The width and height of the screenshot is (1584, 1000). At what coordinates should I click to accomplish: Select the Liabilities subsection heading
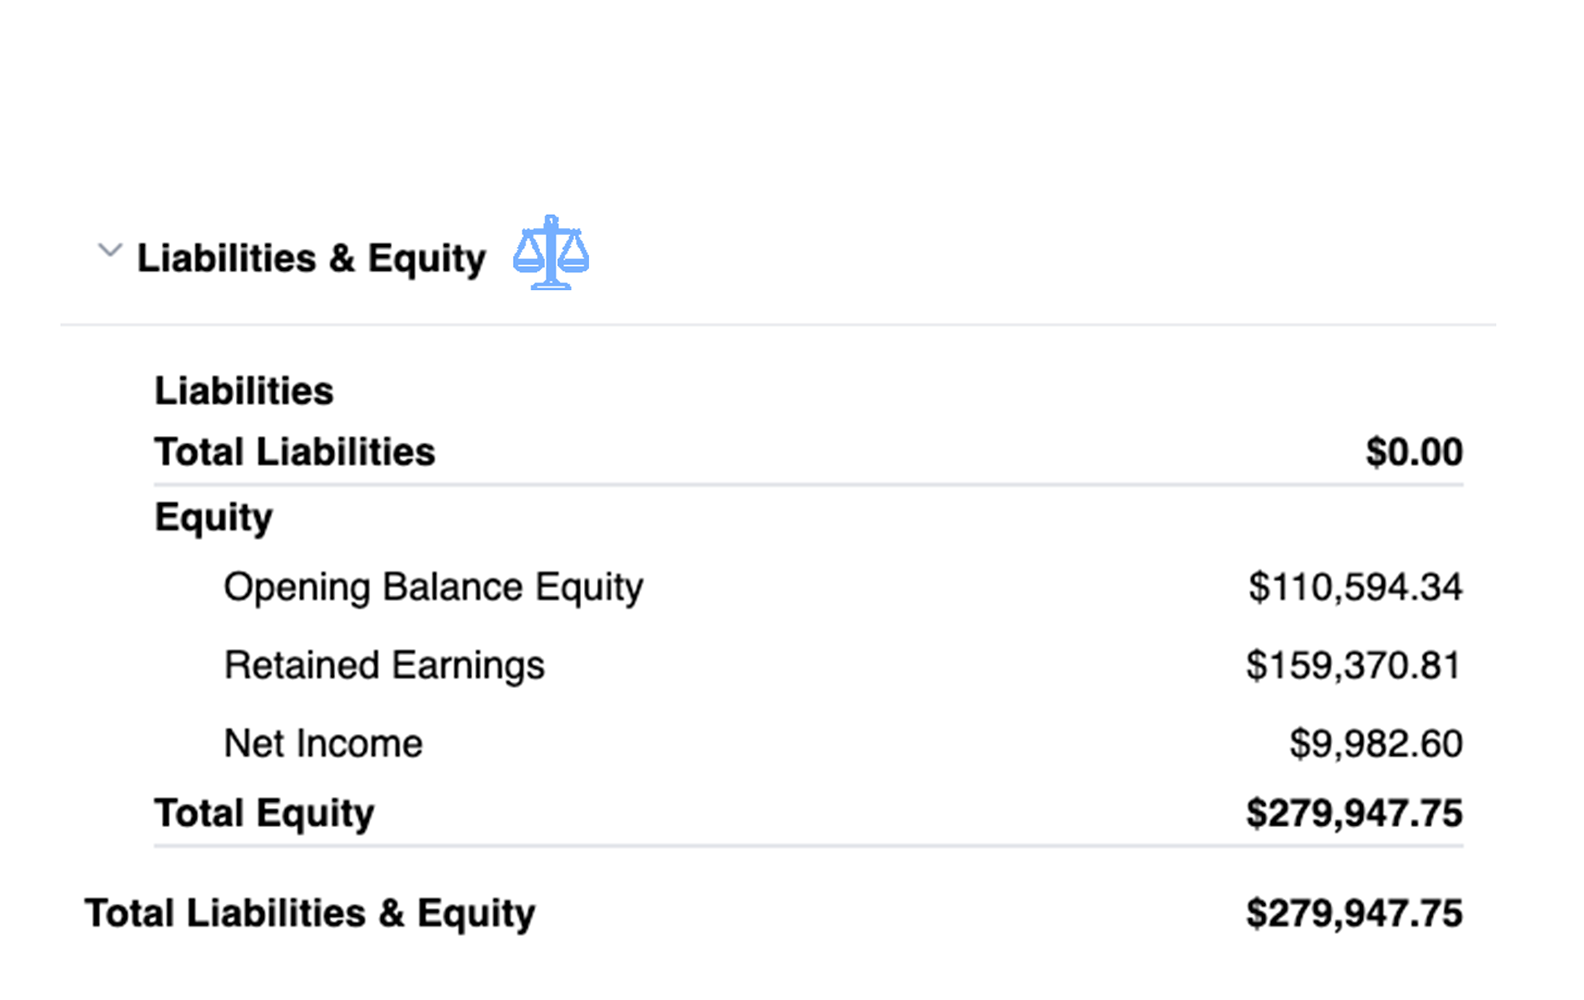[x=244, y=391]
